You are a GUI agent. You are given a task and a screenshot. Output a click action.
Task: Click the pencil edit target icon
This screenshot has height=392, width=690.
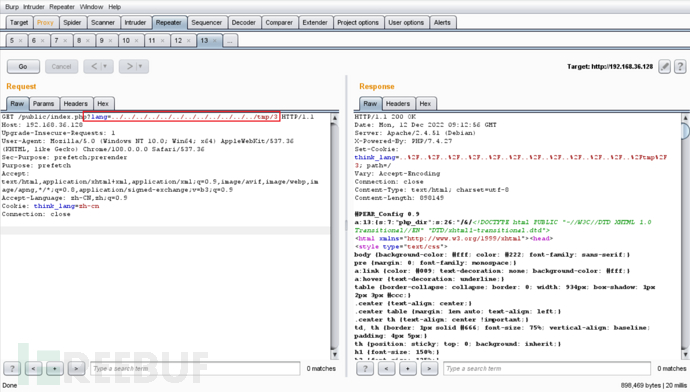pyautogui.click(x=664, y=67)
